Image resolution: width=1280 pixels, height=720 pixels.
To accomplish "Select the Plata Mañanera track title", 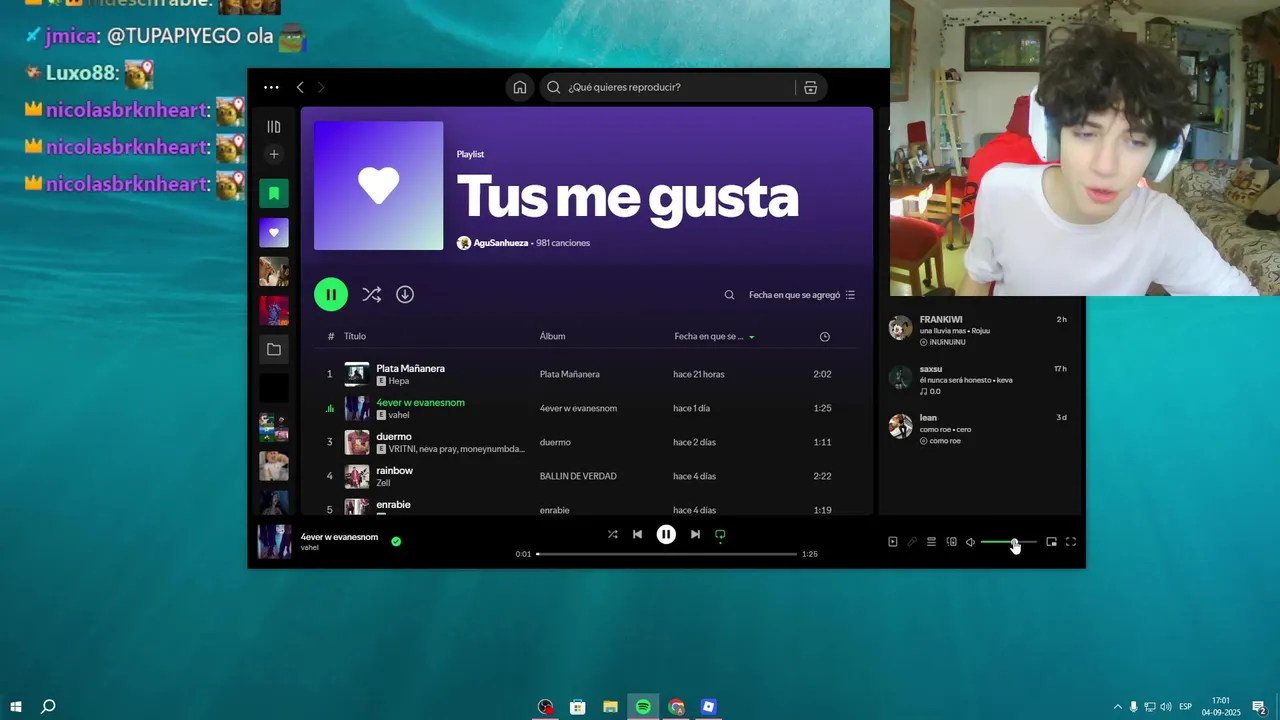I will coord(410,368).
